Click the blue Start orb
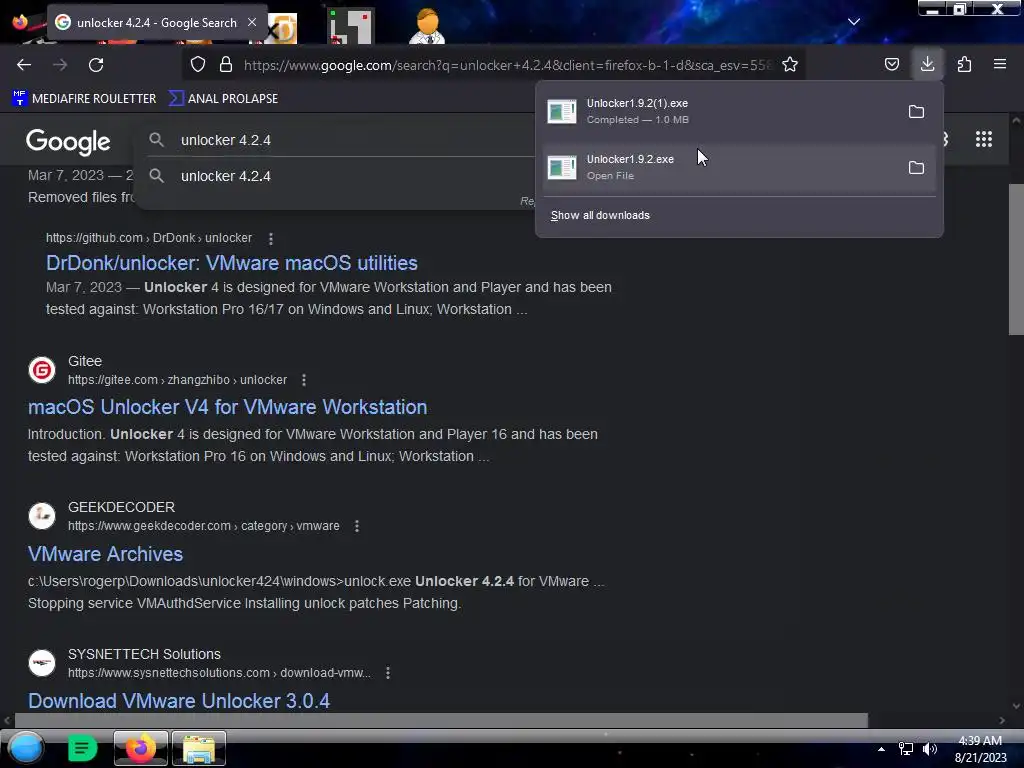This screenshot has height=768, width=1024. (26, 748)
